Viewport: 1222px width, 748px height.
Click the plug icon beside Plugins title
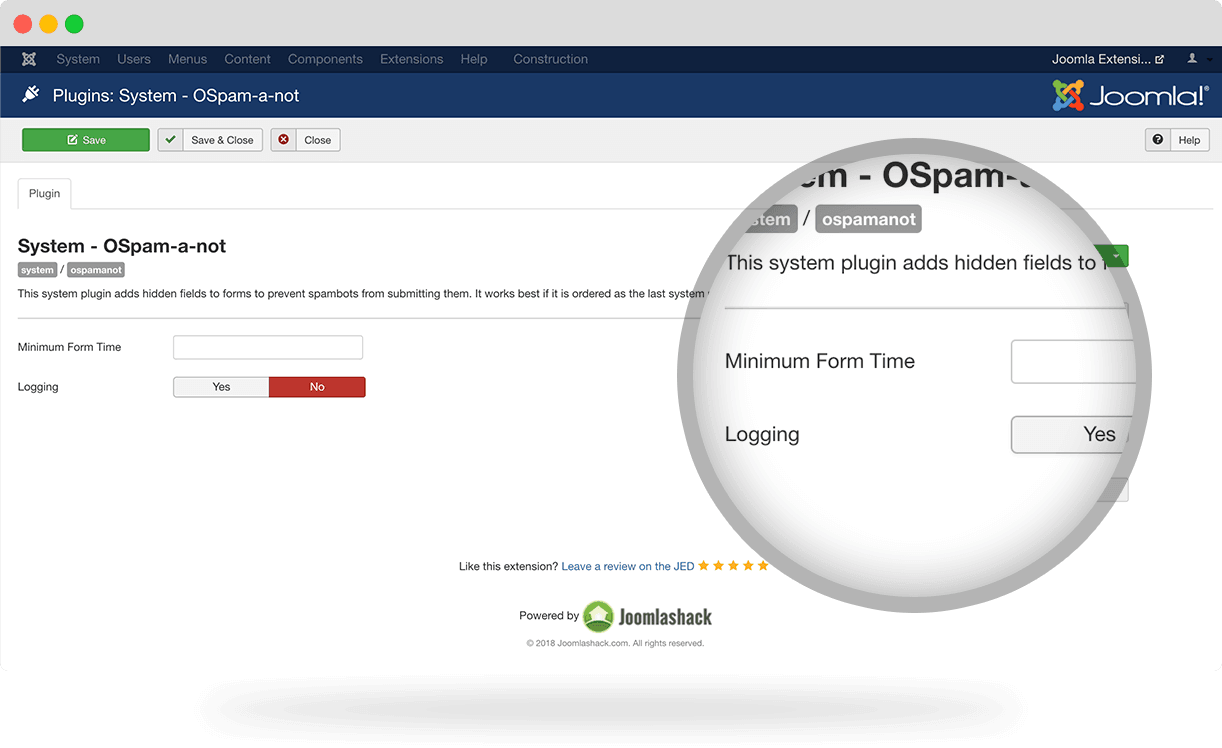pyautogui.click(x=31, y=95)
